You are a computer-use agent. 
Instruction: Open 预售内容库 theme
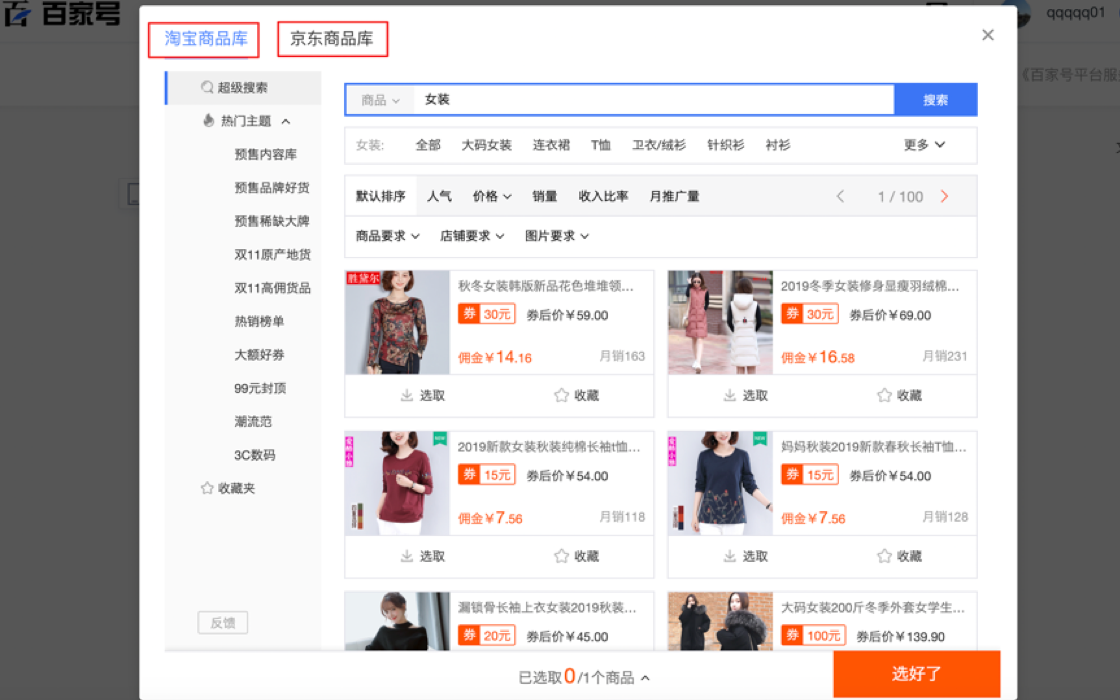[x=266, y=154]
